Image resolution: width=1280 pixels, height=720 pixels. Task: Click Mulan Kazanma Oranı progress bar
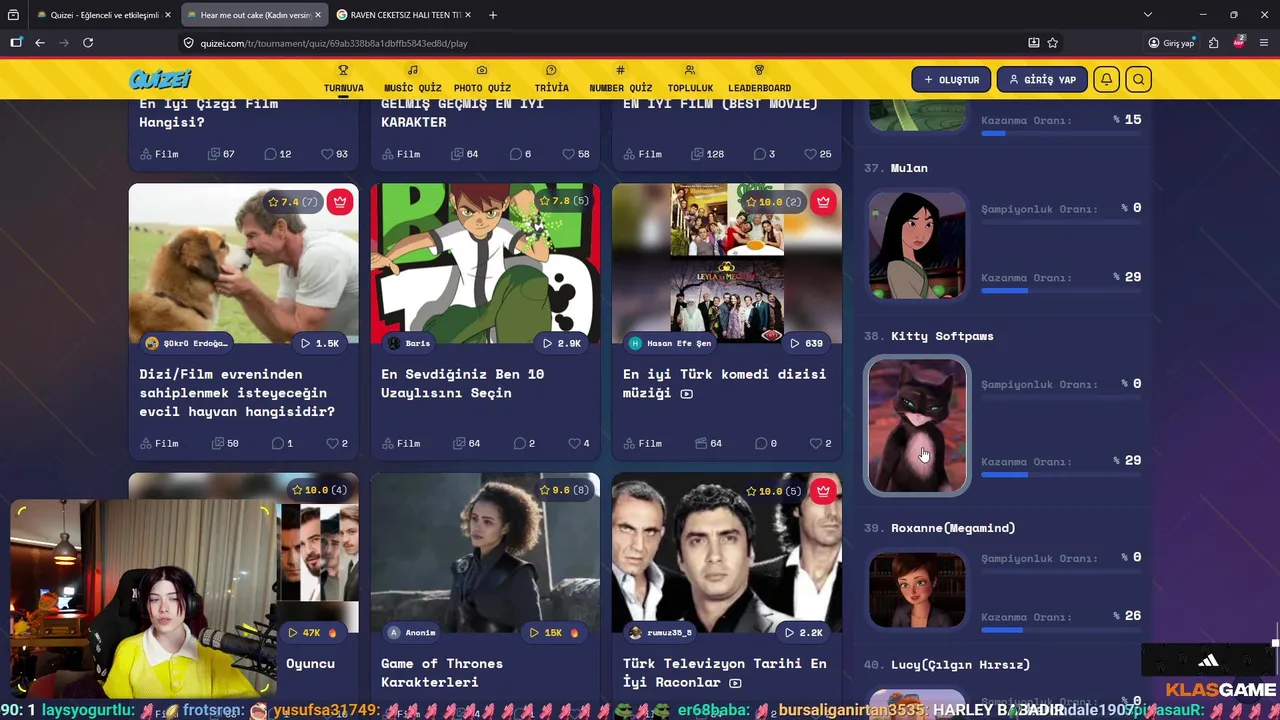click(1060, 291)
